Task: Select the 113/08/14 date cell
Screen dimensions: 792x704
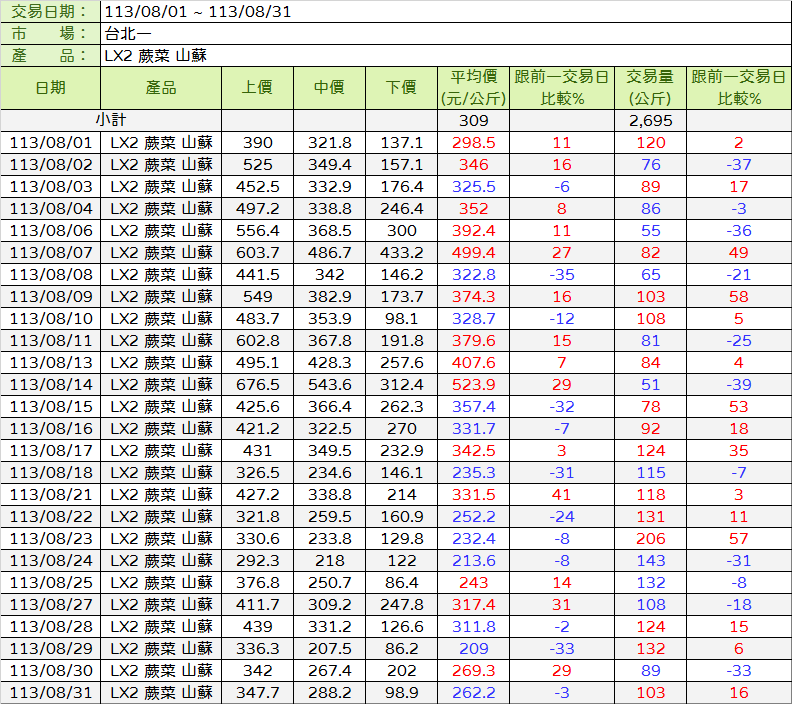Action: 50,385
